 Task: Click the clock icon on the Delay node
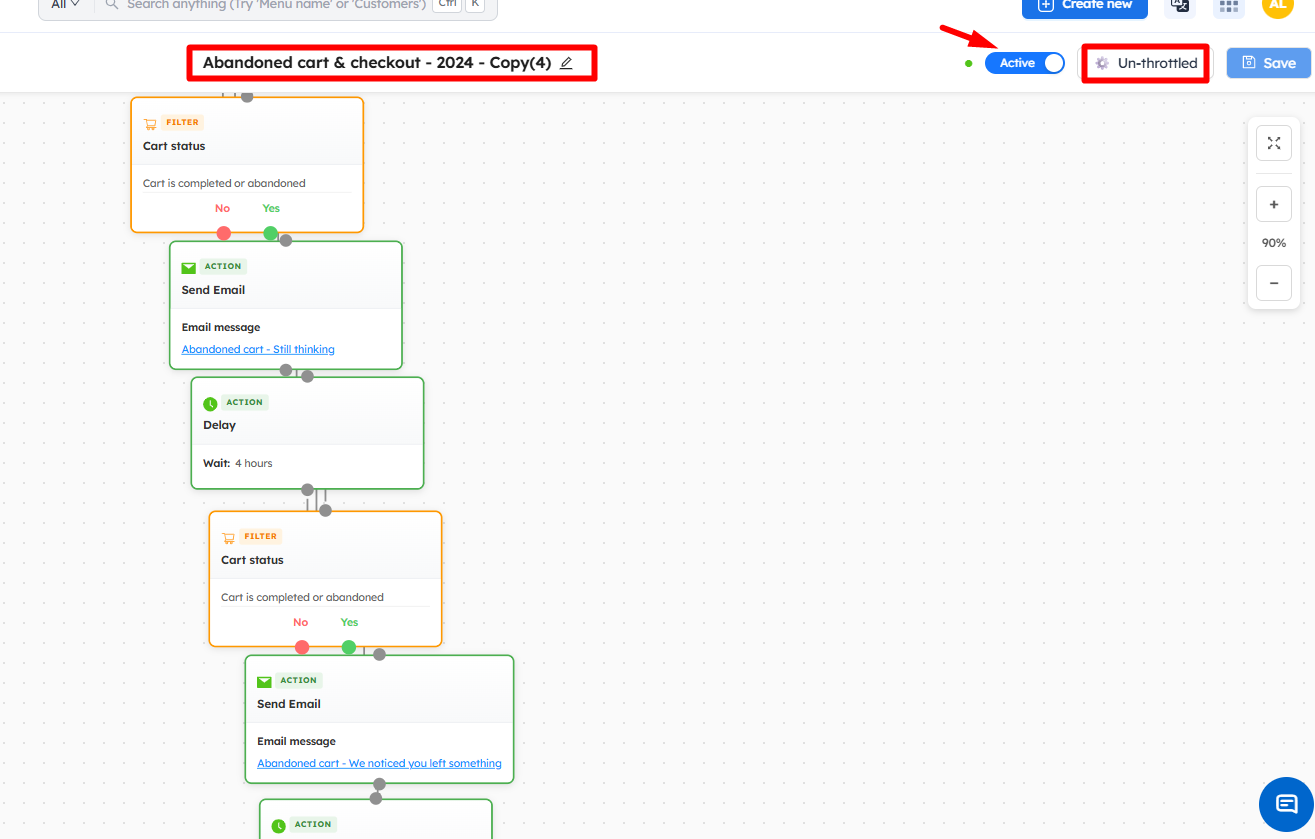tap(210, 404)
